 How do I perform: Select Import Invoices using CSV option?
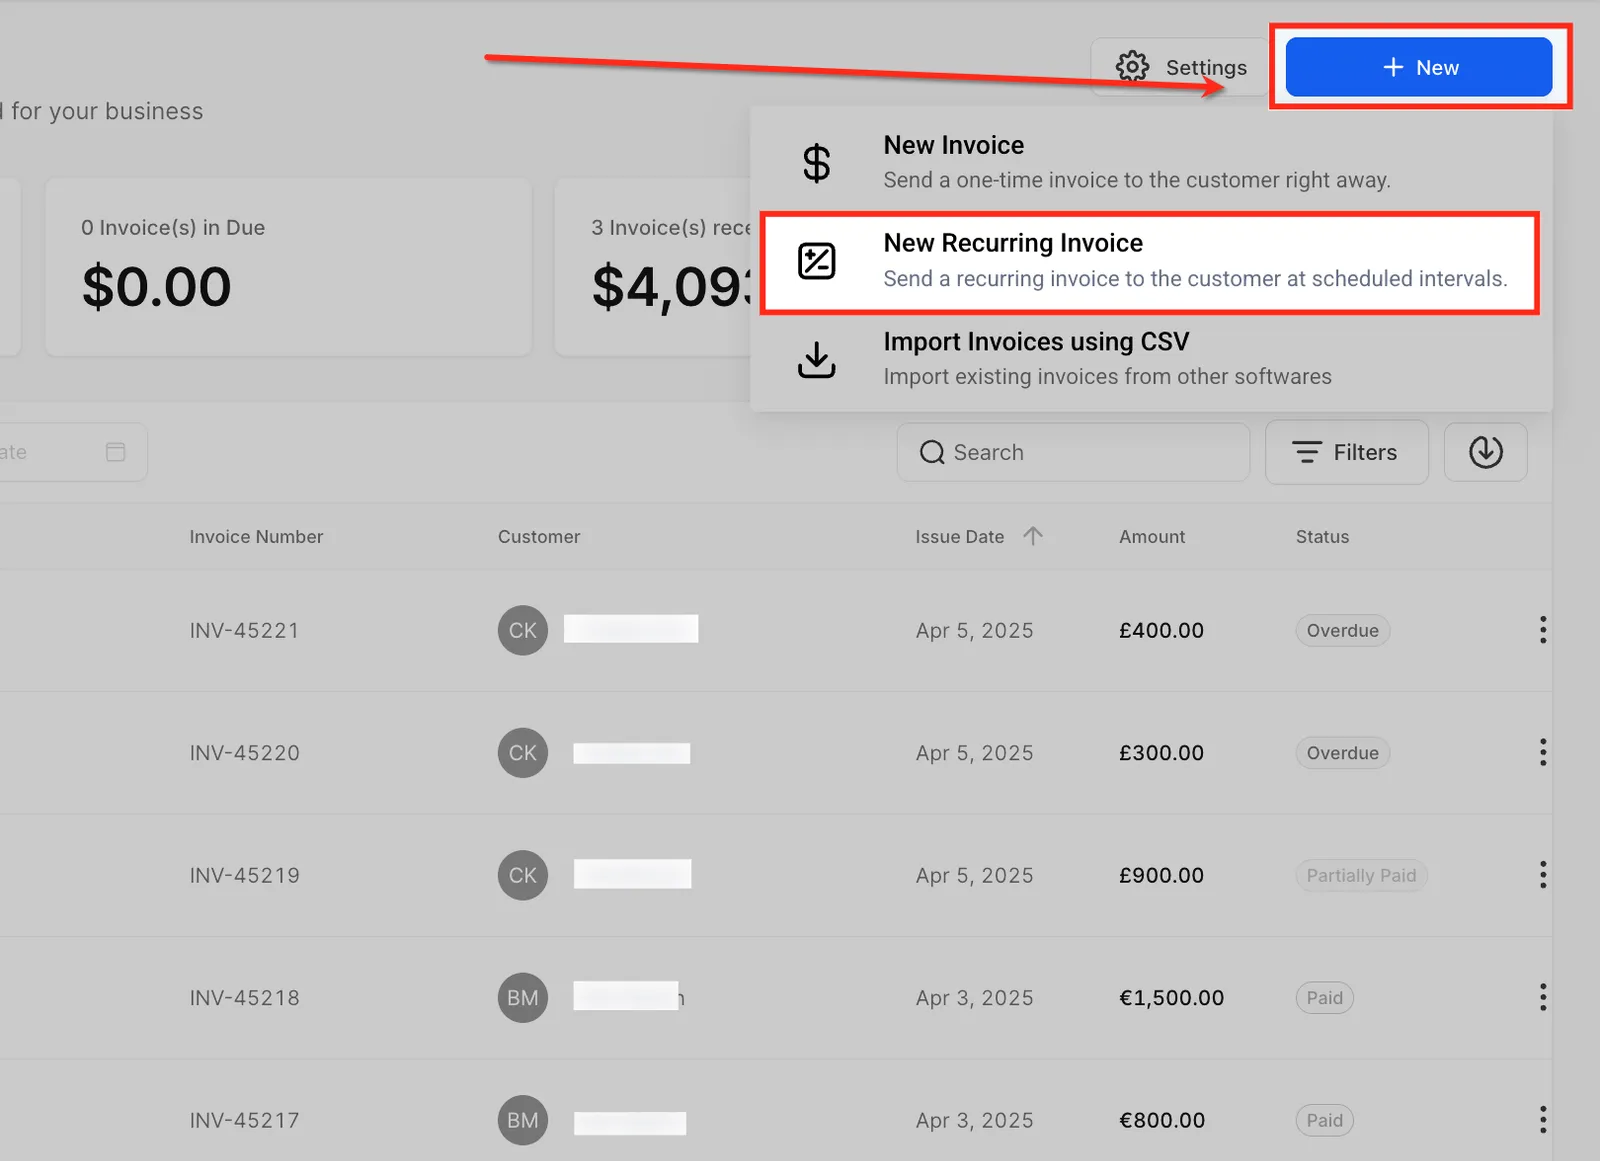tap(1150, 359)
